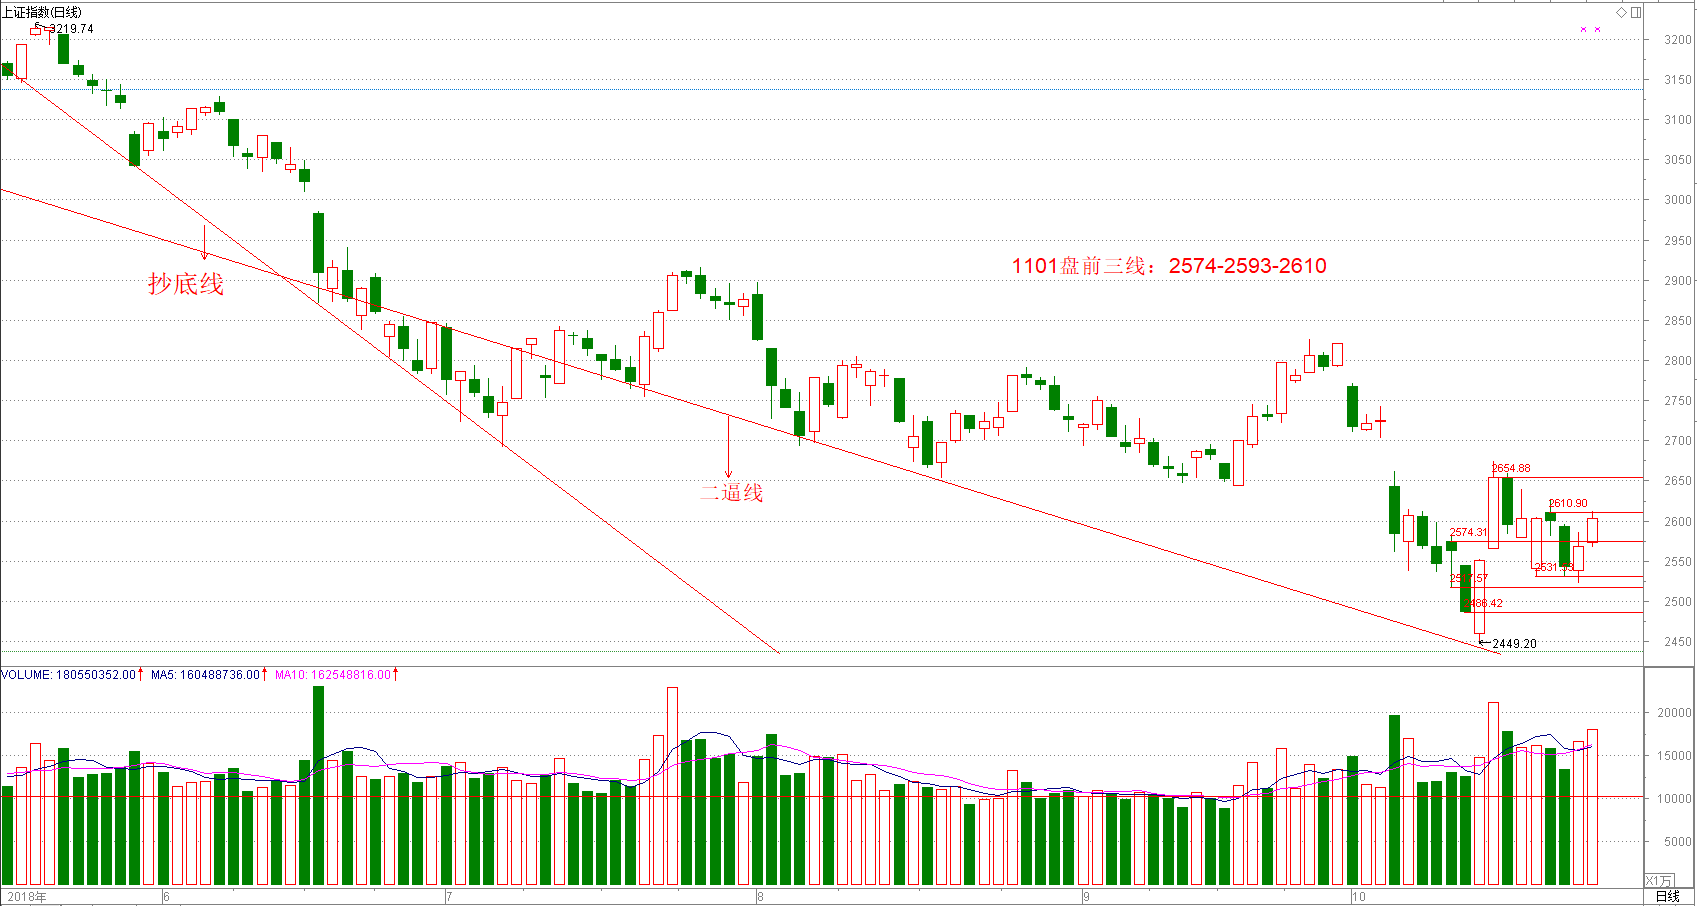
Task: Click the red up arrow after VOLUME value
Action: point(141,675)
